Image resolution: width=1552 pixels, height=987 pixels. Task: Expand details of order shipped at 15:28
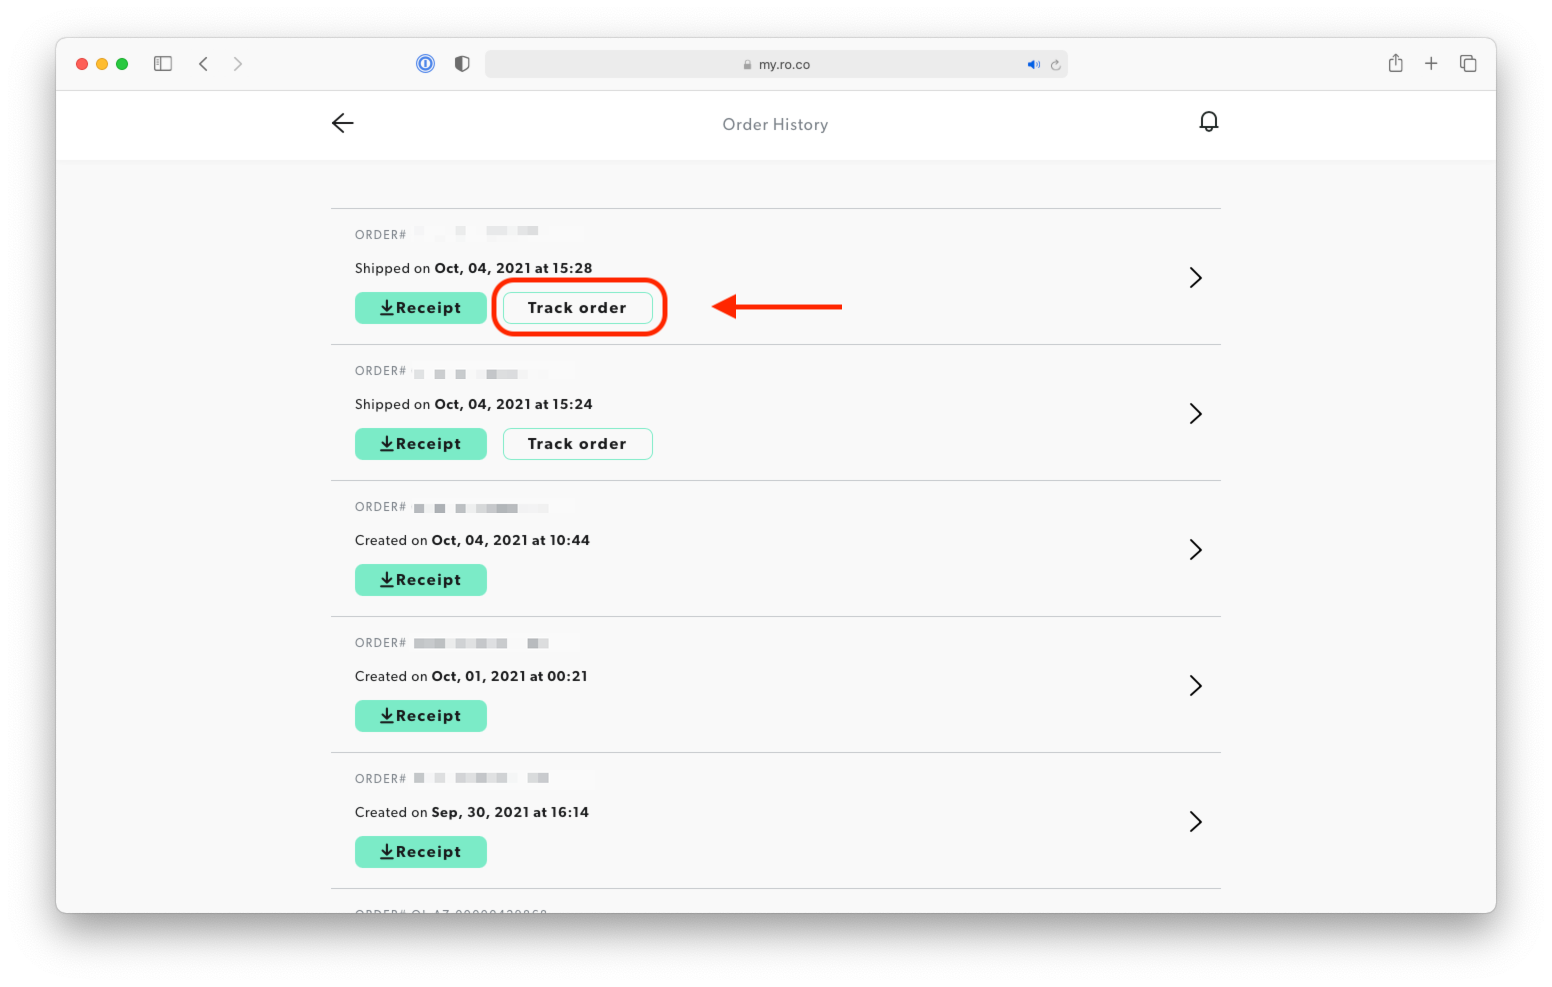[1195, 278]
